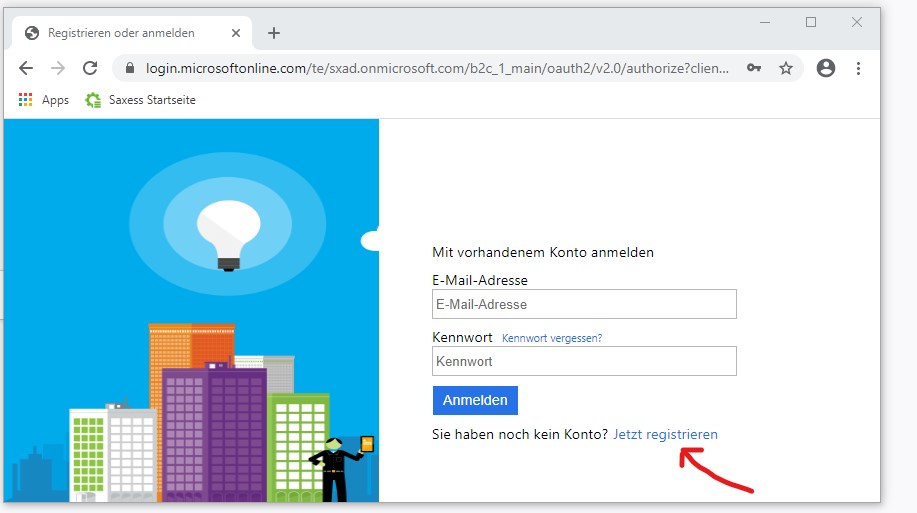Click Kennwort vergessen? link

tap(552, 338)
